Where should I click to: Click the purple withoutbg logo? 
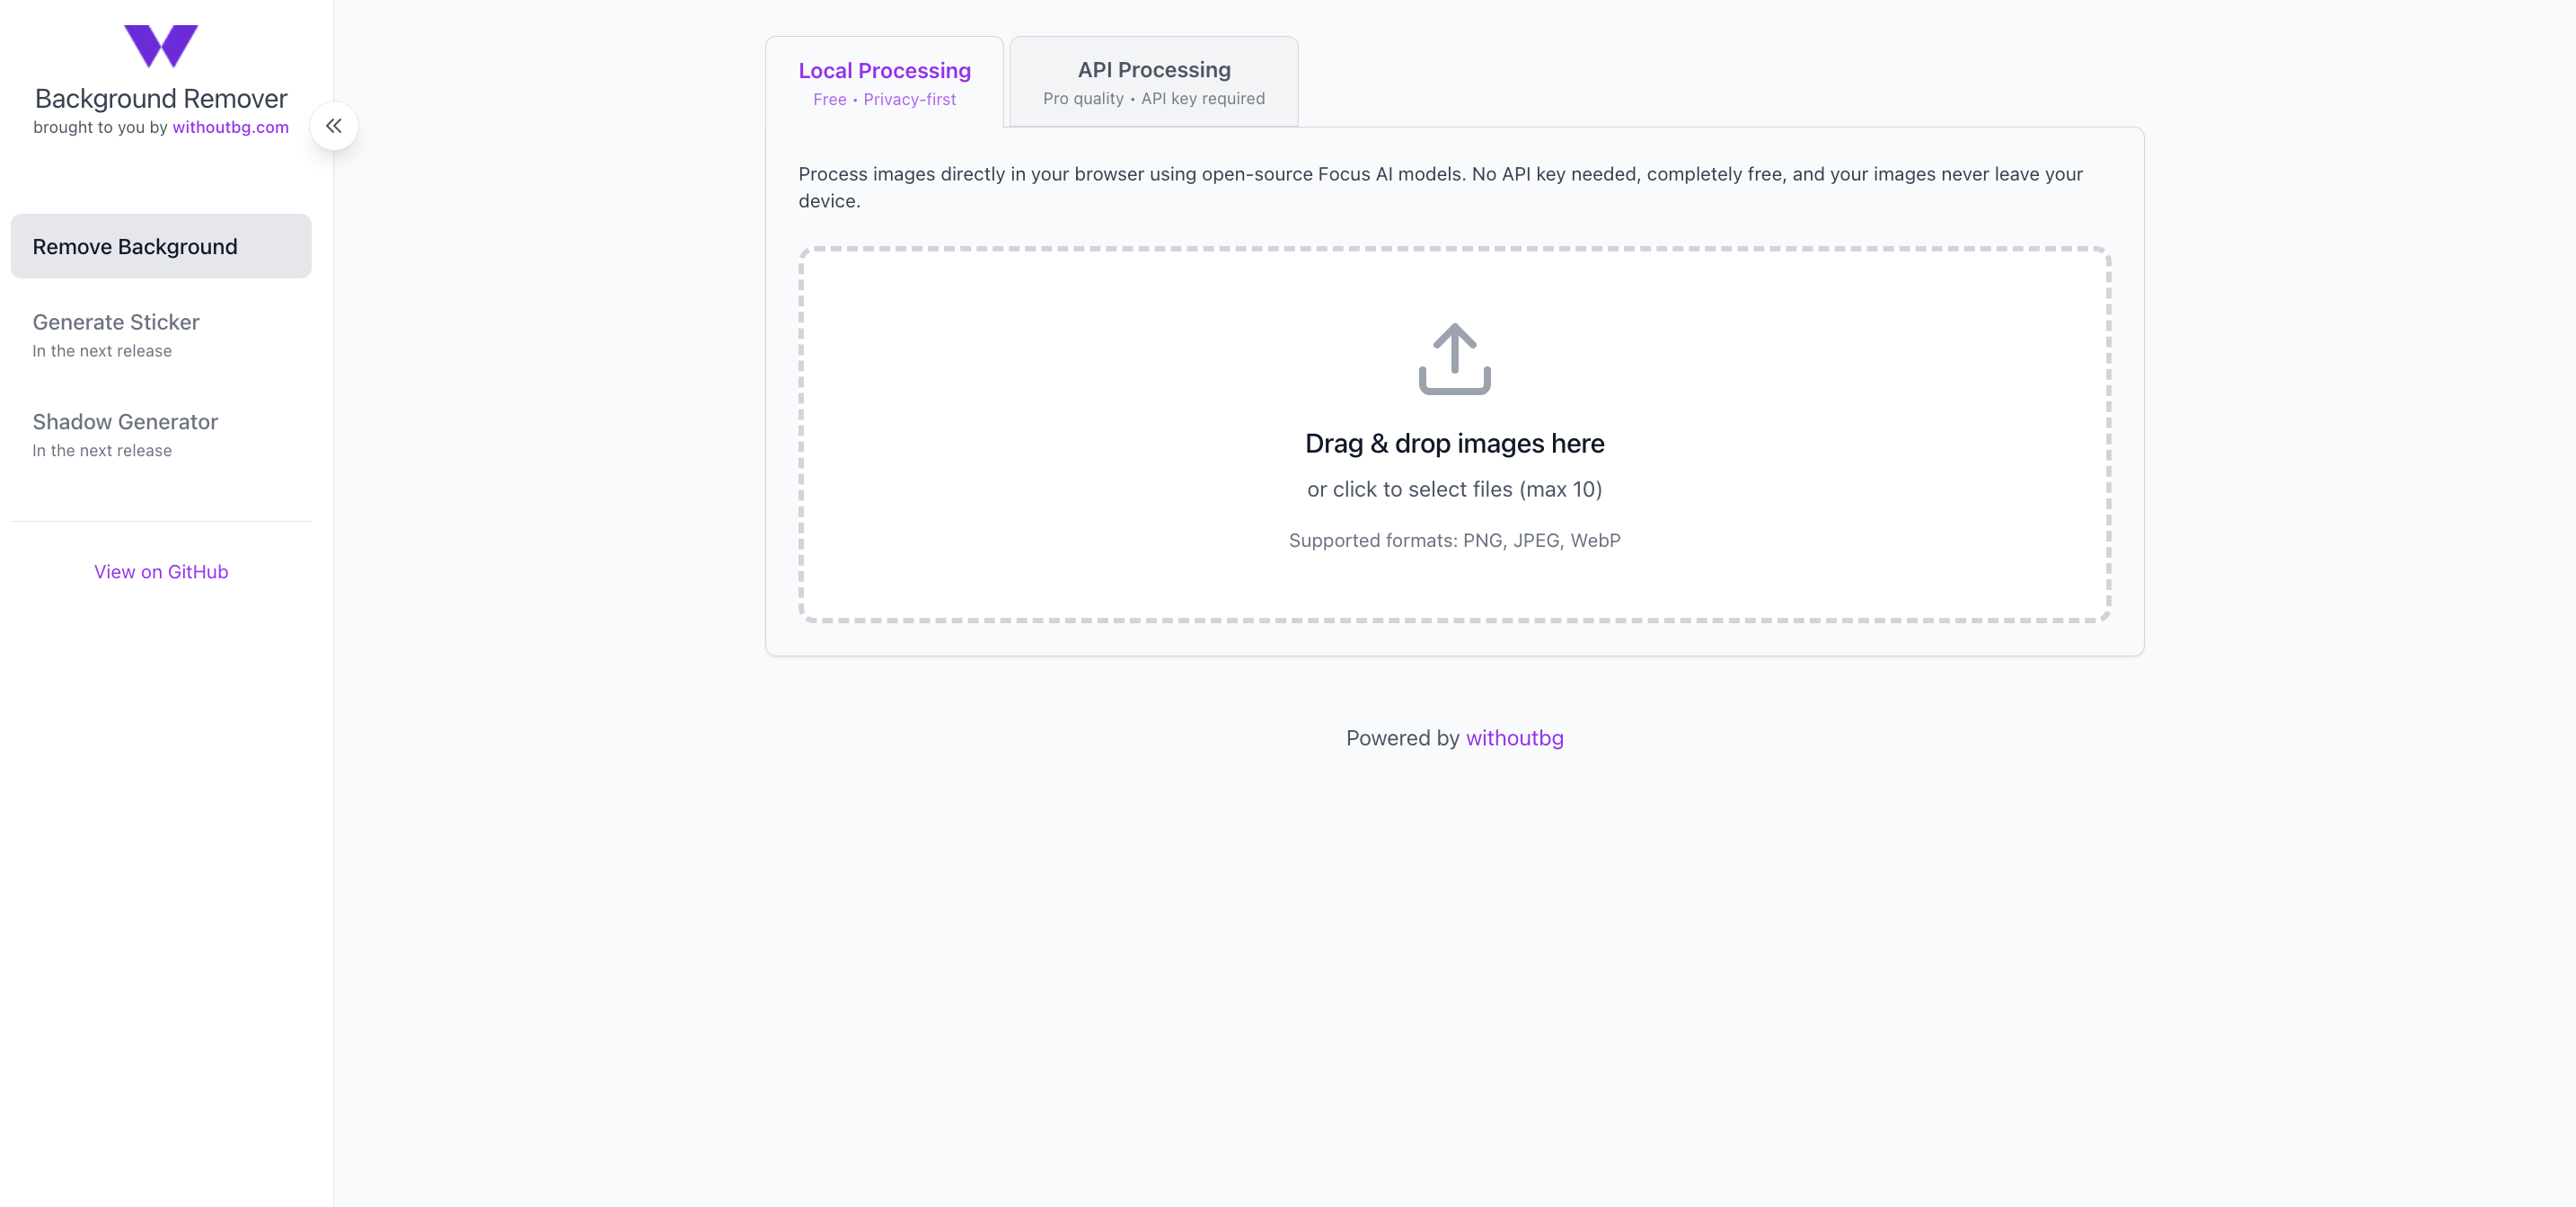click(161, 46)
